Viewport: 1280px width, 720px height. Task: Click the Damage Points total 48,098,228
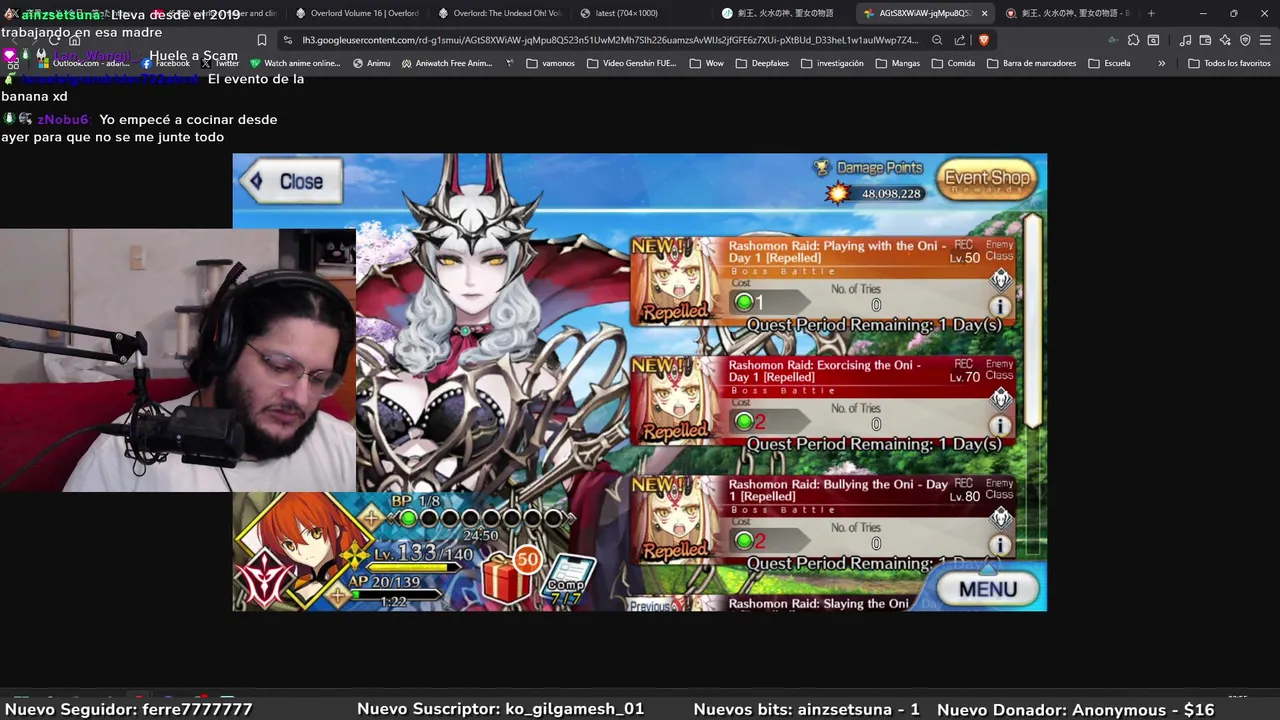pyautogui.click(x=890, y=194)
